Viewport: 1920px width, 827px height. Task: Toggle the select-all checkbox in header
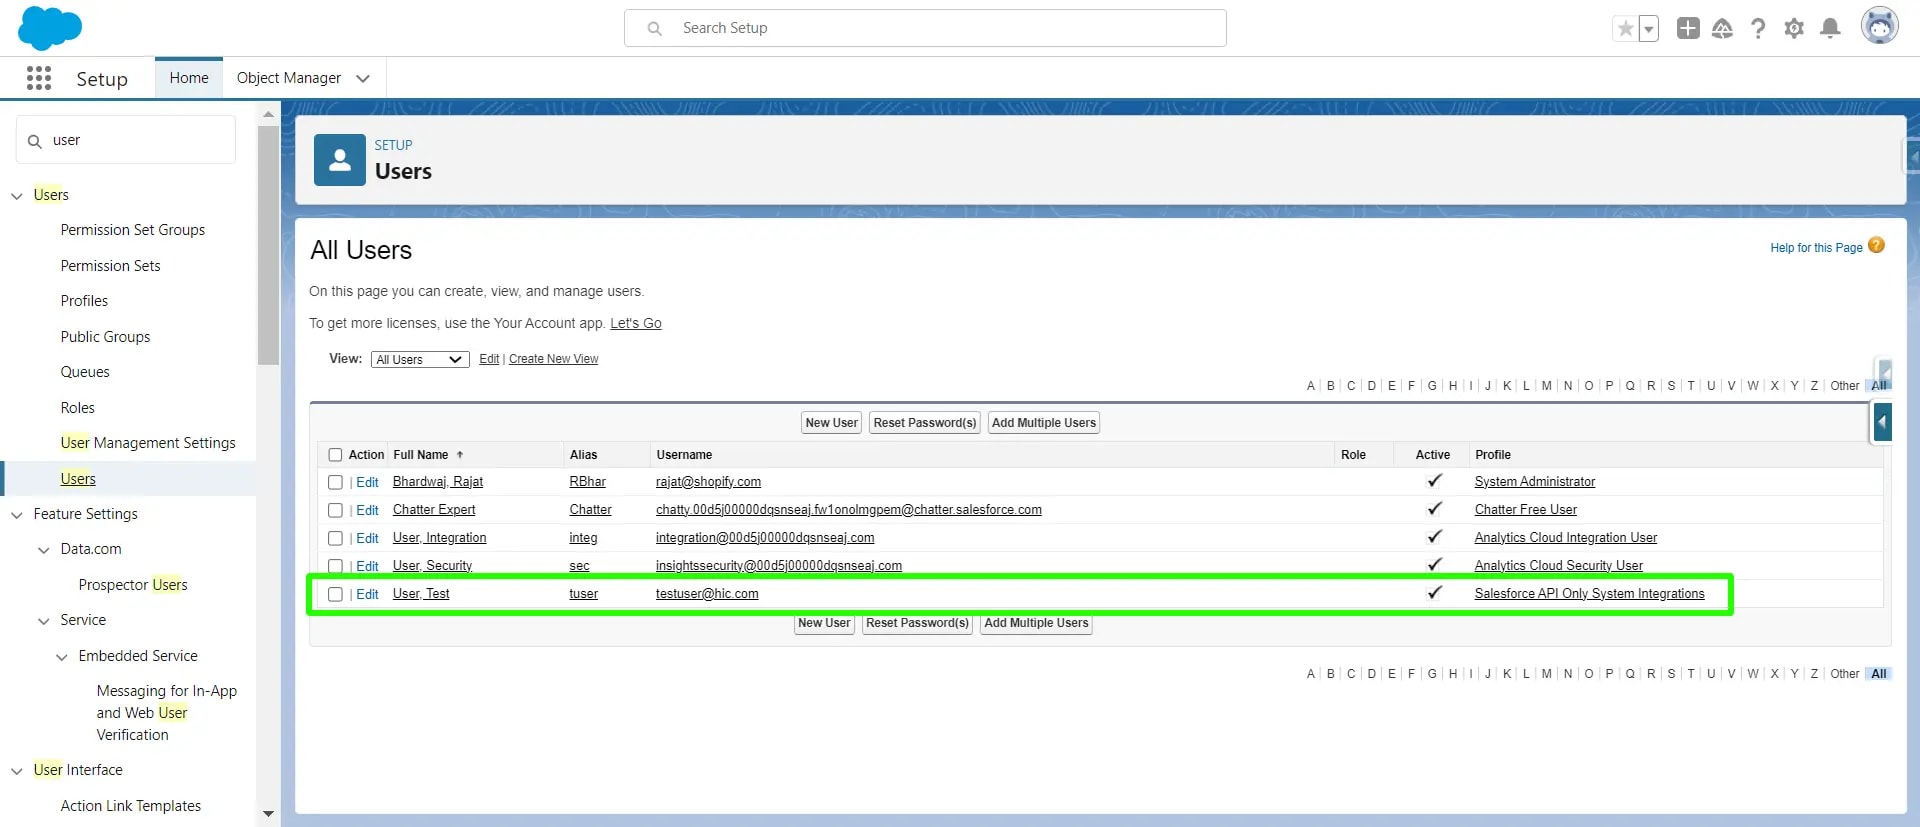point(336,455)
